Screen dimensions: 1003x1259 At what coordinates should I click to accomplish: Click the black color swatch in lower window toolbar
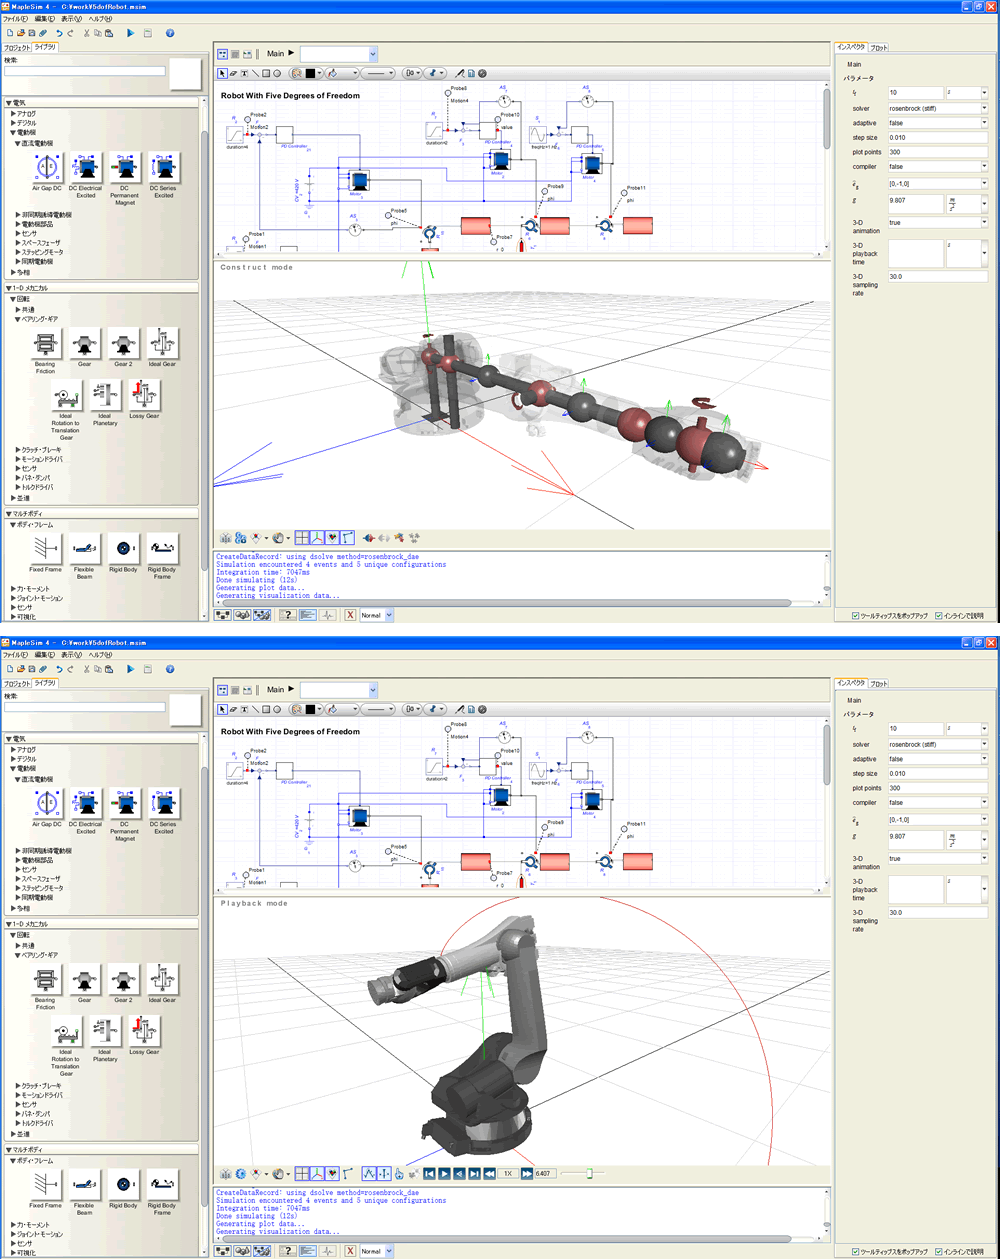[x=311, y=709]
